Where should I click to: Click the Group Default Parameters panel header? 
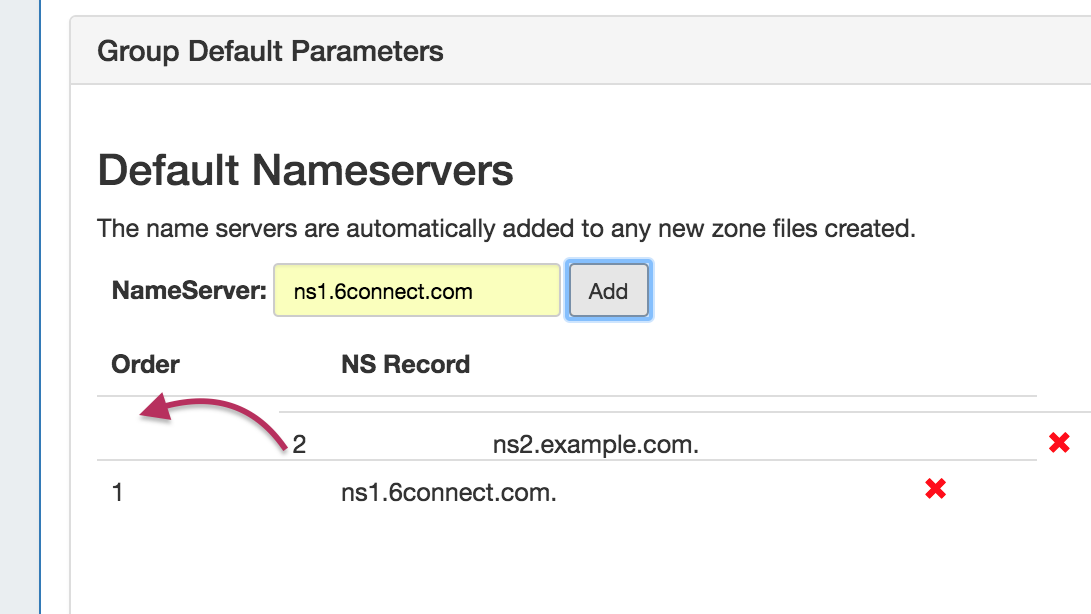tap(270, 51)
